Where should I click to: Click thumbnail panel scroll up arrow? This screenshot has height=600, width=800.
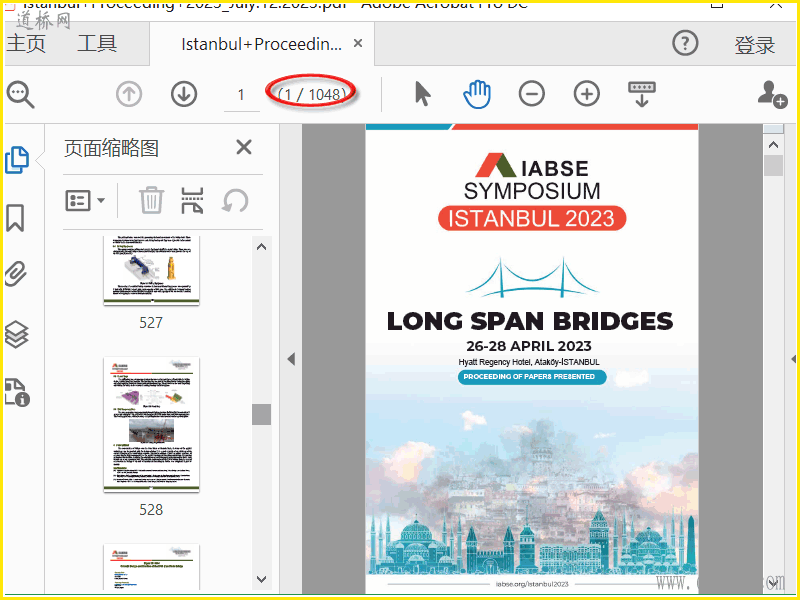[x=262, y=247]
